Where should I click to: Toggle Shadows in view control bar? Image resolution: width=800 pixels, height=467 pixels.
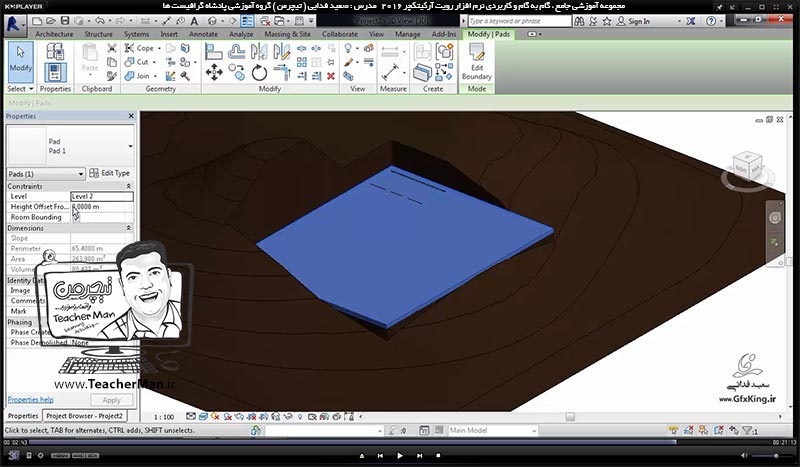(228, 416)
